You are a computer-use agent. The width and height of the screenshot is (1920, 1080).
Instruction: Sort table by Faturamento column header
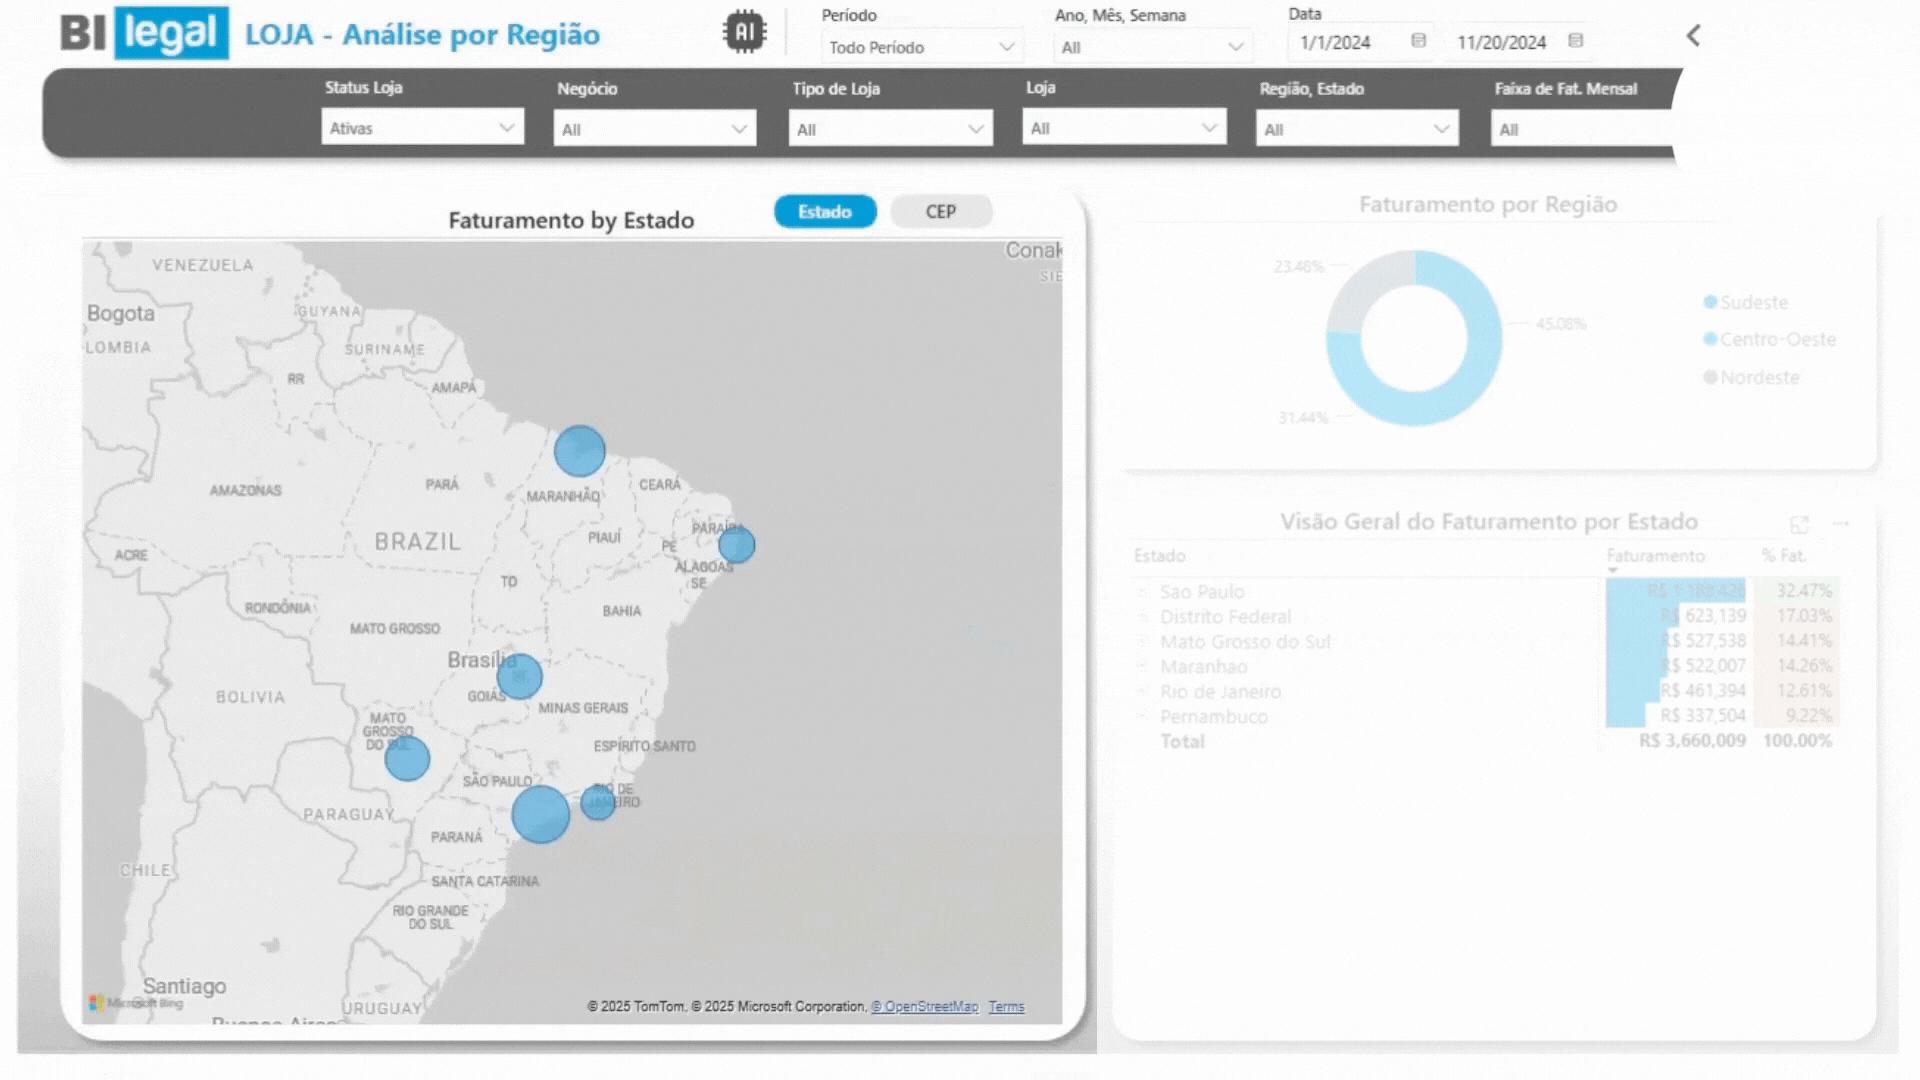click(x=1655, y=556)
